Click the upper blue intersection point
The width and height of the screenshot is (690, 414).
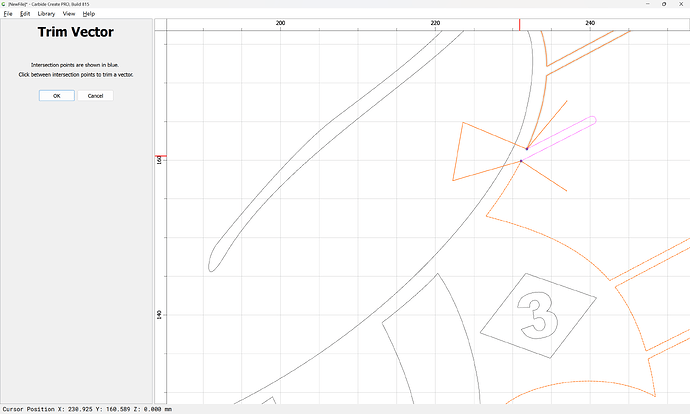[x=527, y=149]
